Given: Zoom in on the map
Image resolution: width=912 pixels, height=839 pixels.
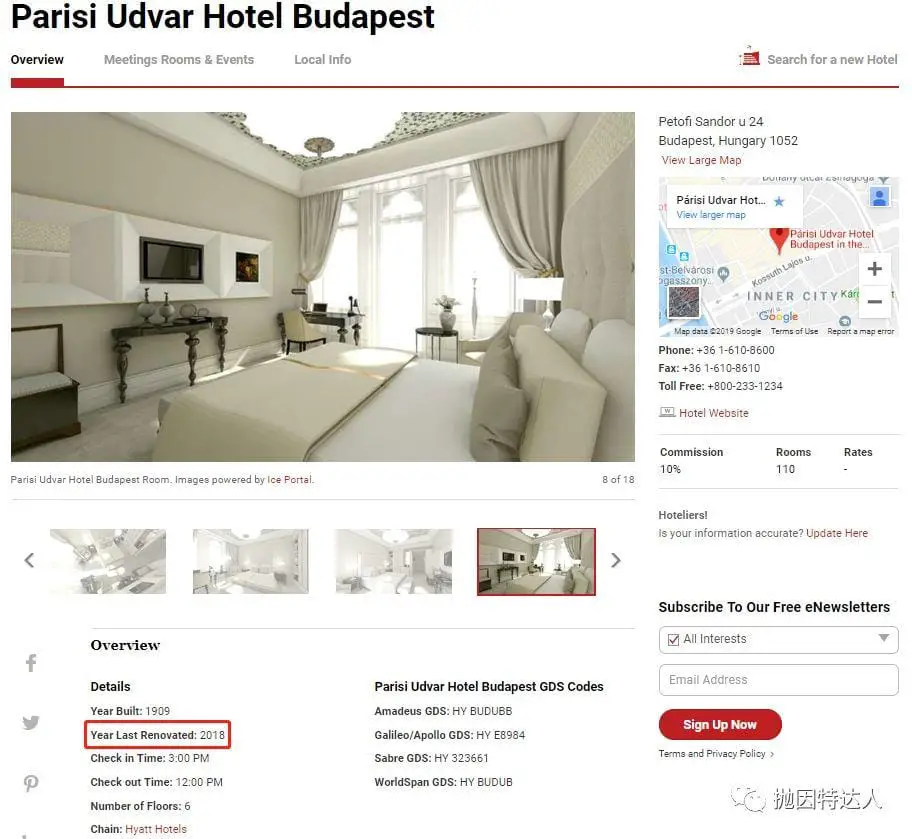Looking at the screenshot, I should [874, 269].
